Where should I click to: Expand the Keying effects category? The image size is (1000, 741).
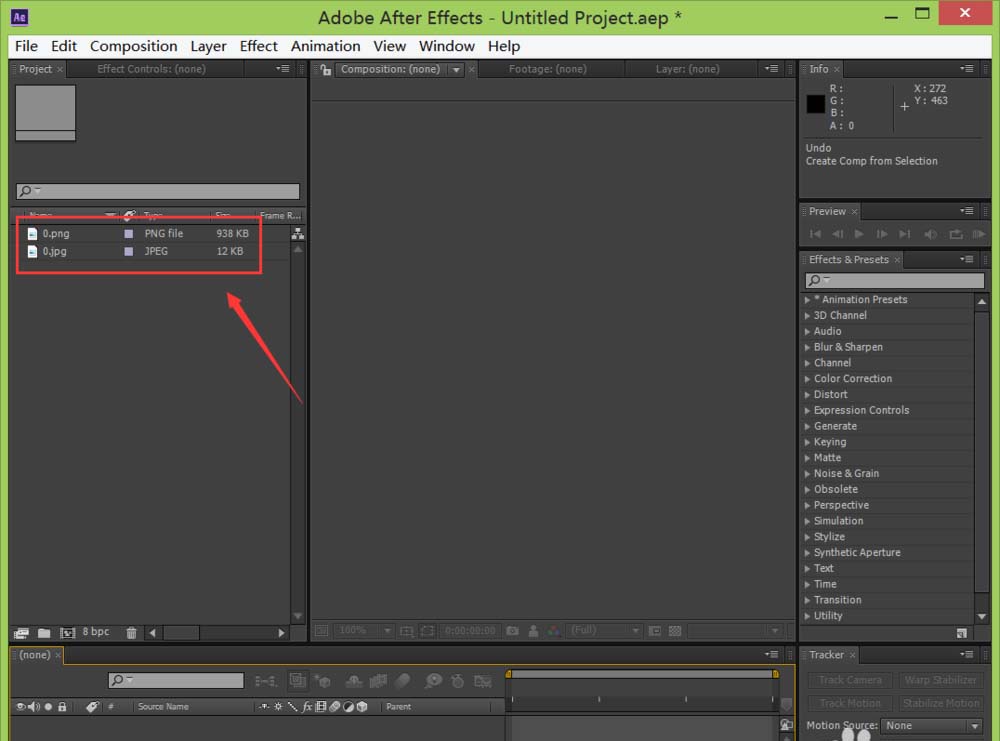807,442
